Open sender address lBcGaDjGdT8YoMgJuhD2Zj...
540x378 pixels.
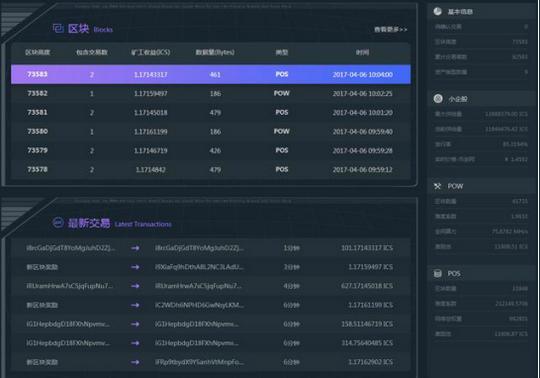tap(71, 248)
